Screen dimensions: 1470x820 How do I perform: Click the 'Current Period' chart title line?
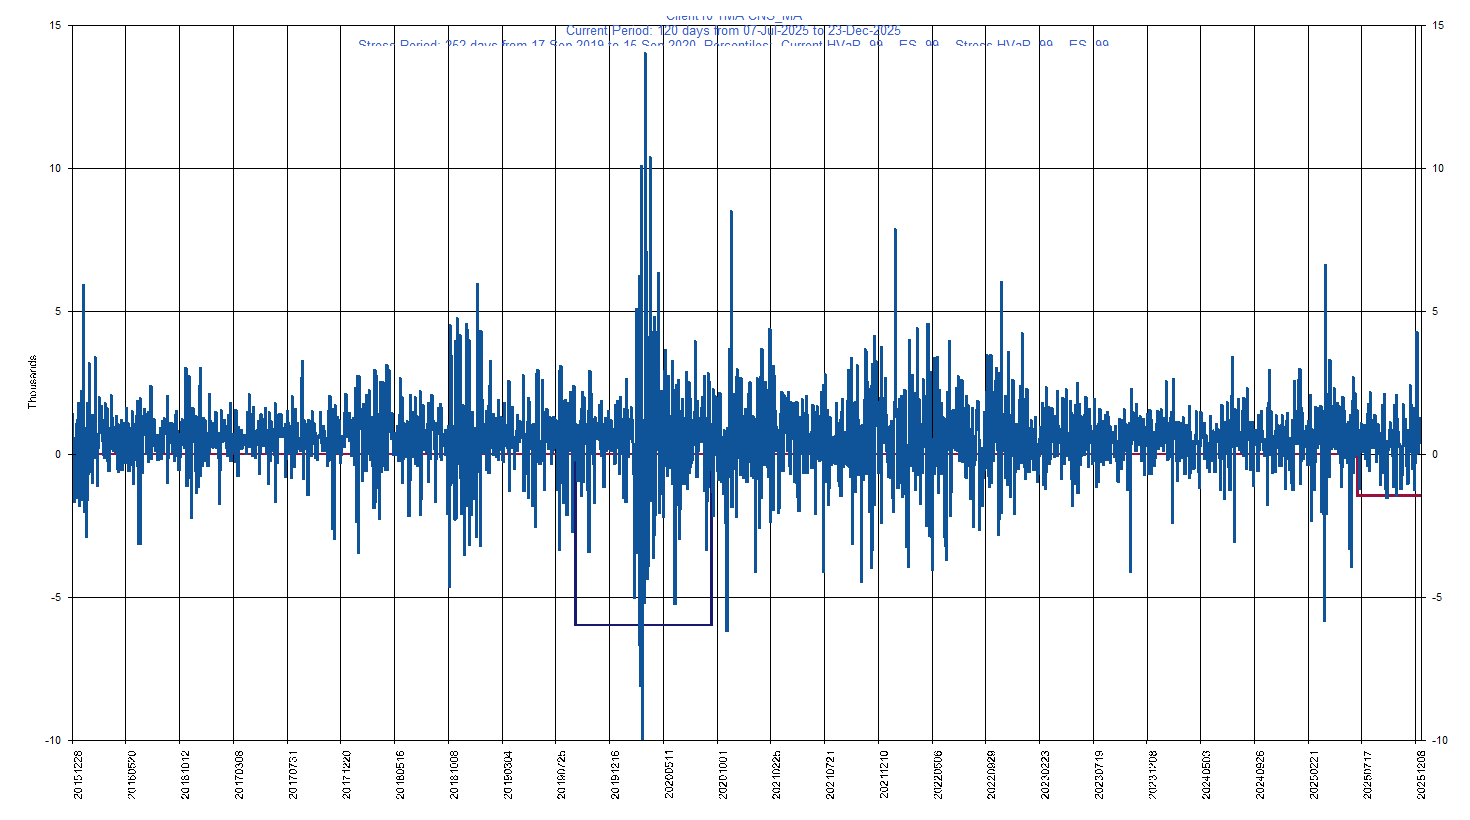pyautogui.click(x=733, y=31)
